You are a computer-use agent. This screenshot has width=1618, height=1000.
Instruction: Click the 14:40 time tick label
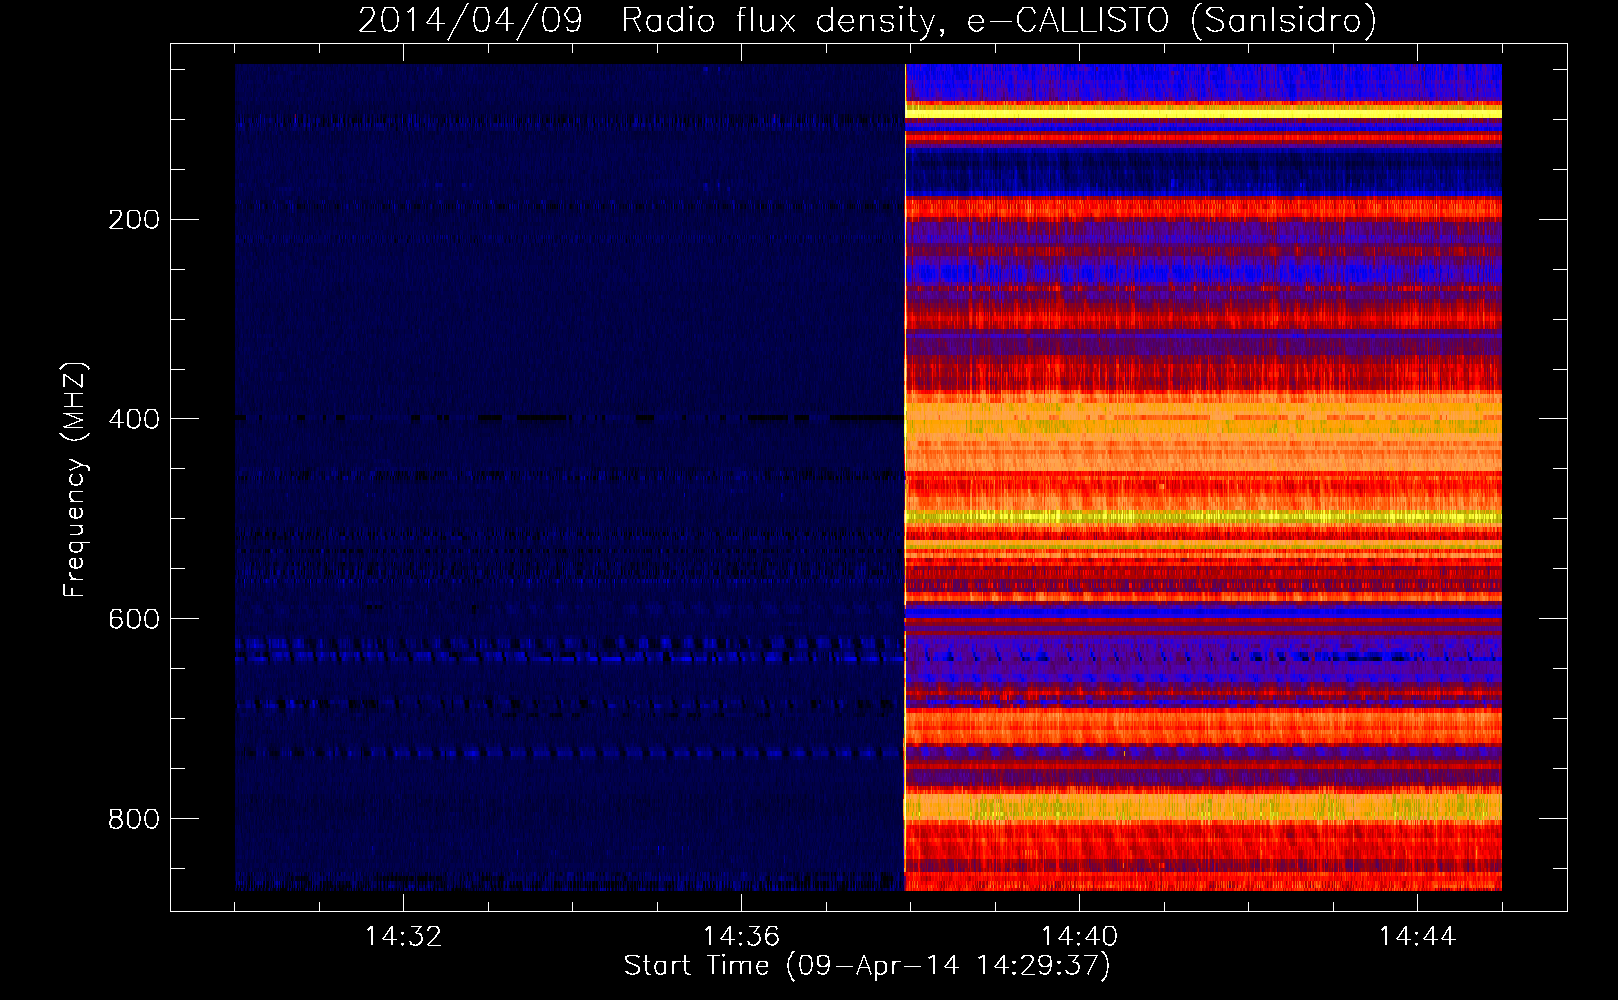coord(1079,937)
